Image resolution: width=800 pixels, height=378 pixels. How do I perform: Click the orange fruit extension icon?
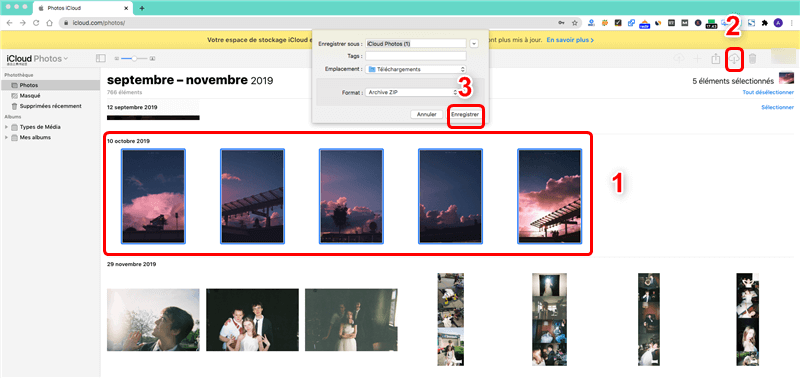(605, 23)
